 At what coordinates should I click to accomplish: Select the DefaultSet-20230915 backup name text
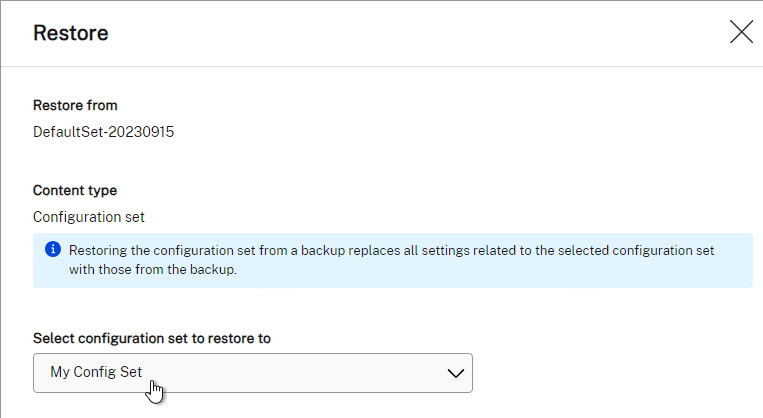click(x=103, y=132)
